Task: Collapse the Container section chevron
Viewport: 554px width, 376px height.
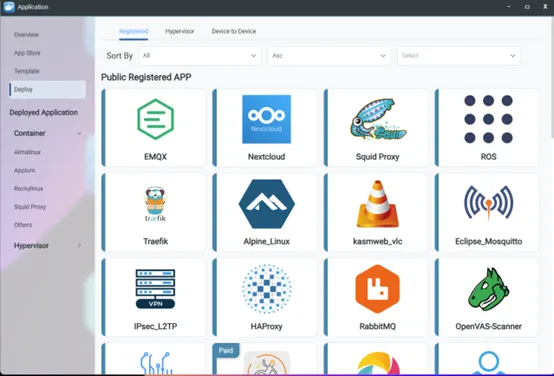Action: click(x=79, y=133)
